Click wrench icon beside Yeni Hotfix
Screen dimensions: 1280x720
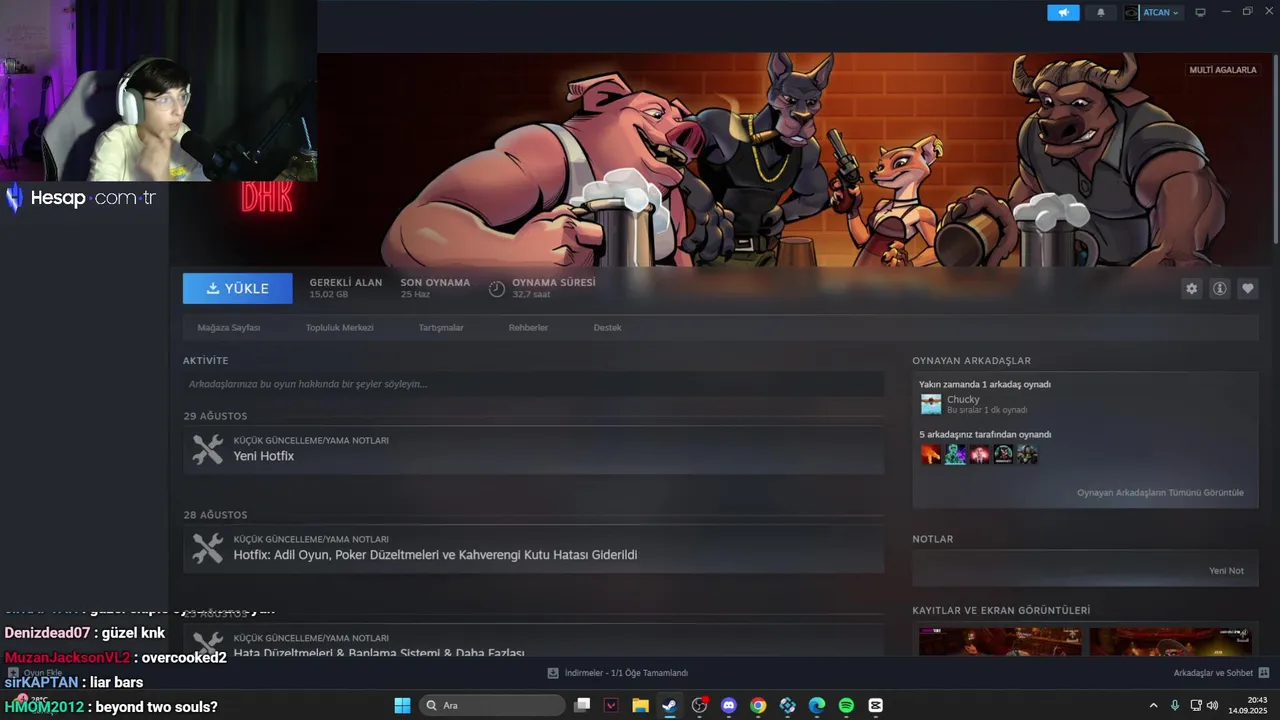[x=208, y=449]
